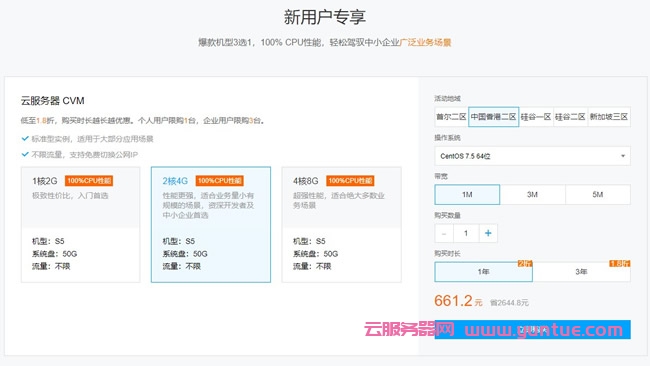
Task: Increase purchase quantity with plus button
Action: point(488,233)
